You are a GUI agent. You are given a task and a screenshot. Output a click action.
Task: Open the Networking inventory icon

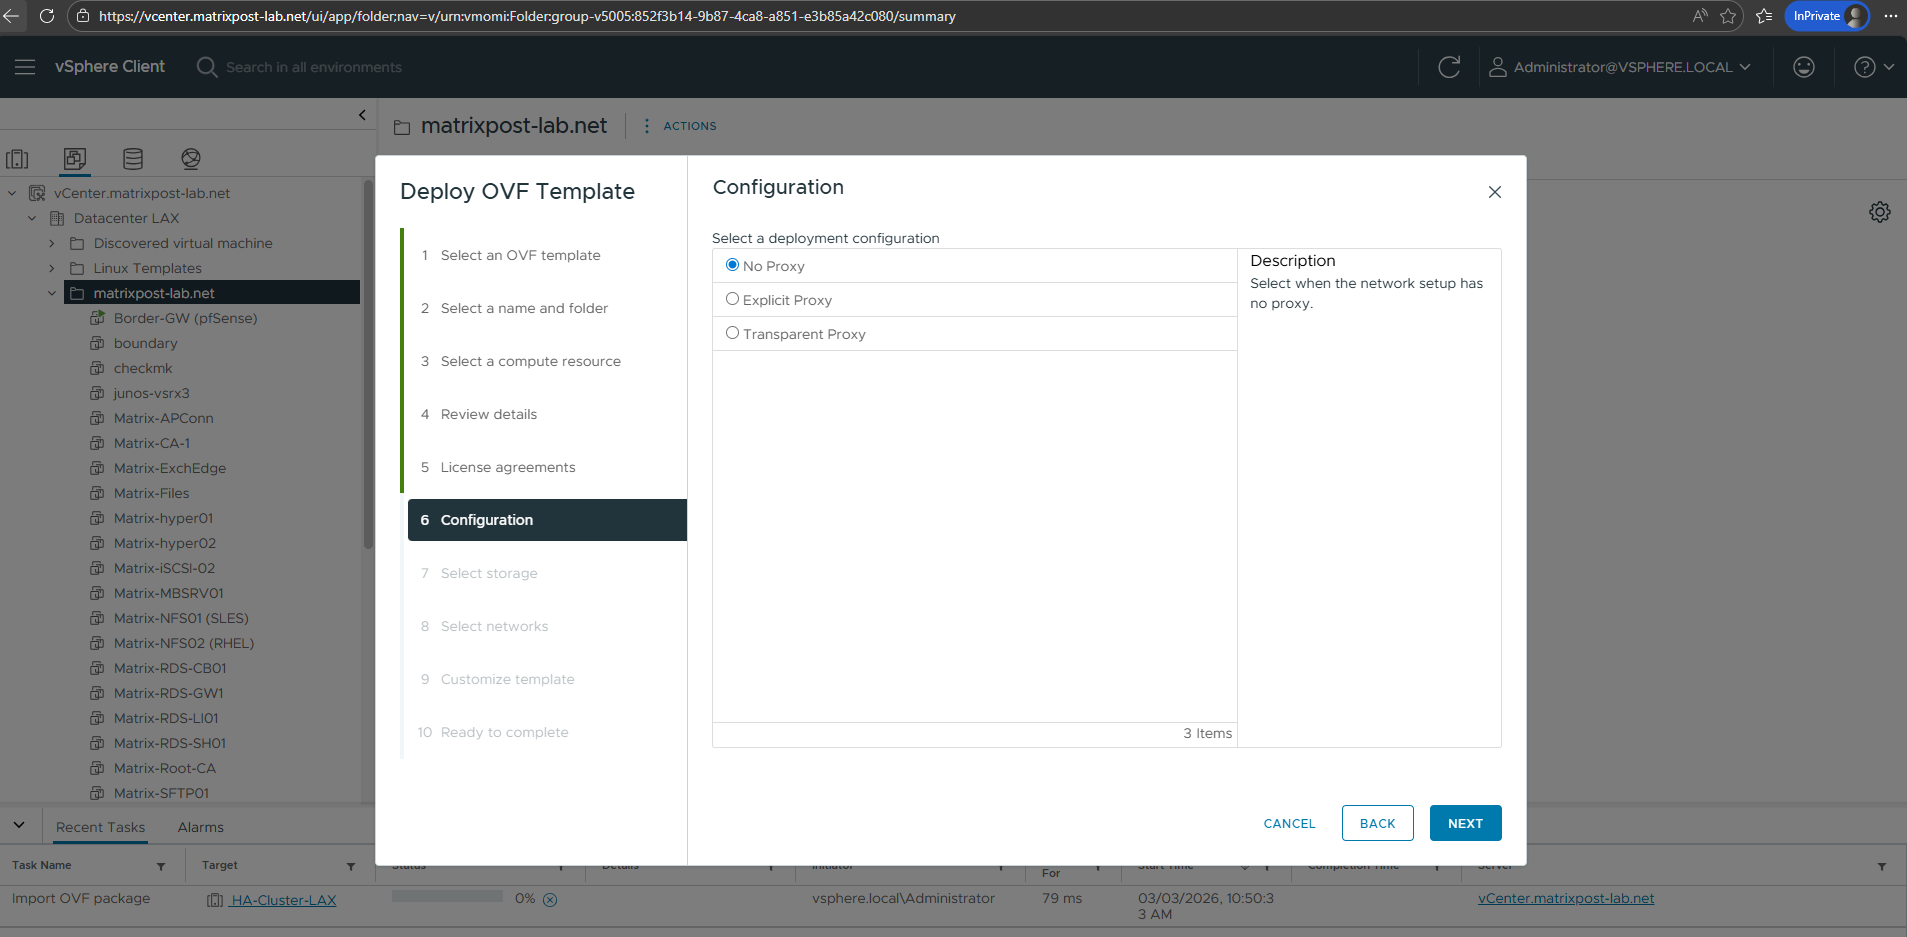pyautogui.click(x=191, y=159)
